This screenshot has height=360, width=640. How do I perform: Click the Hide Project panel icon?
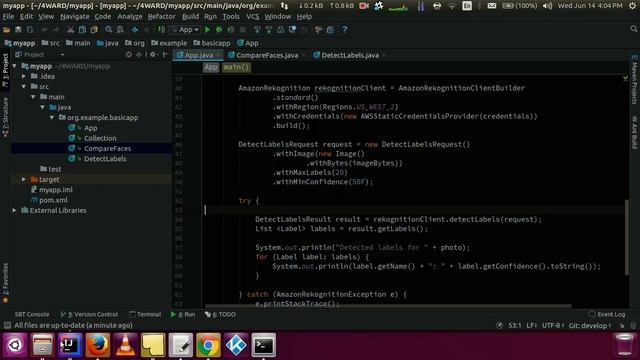coord(165,54)
